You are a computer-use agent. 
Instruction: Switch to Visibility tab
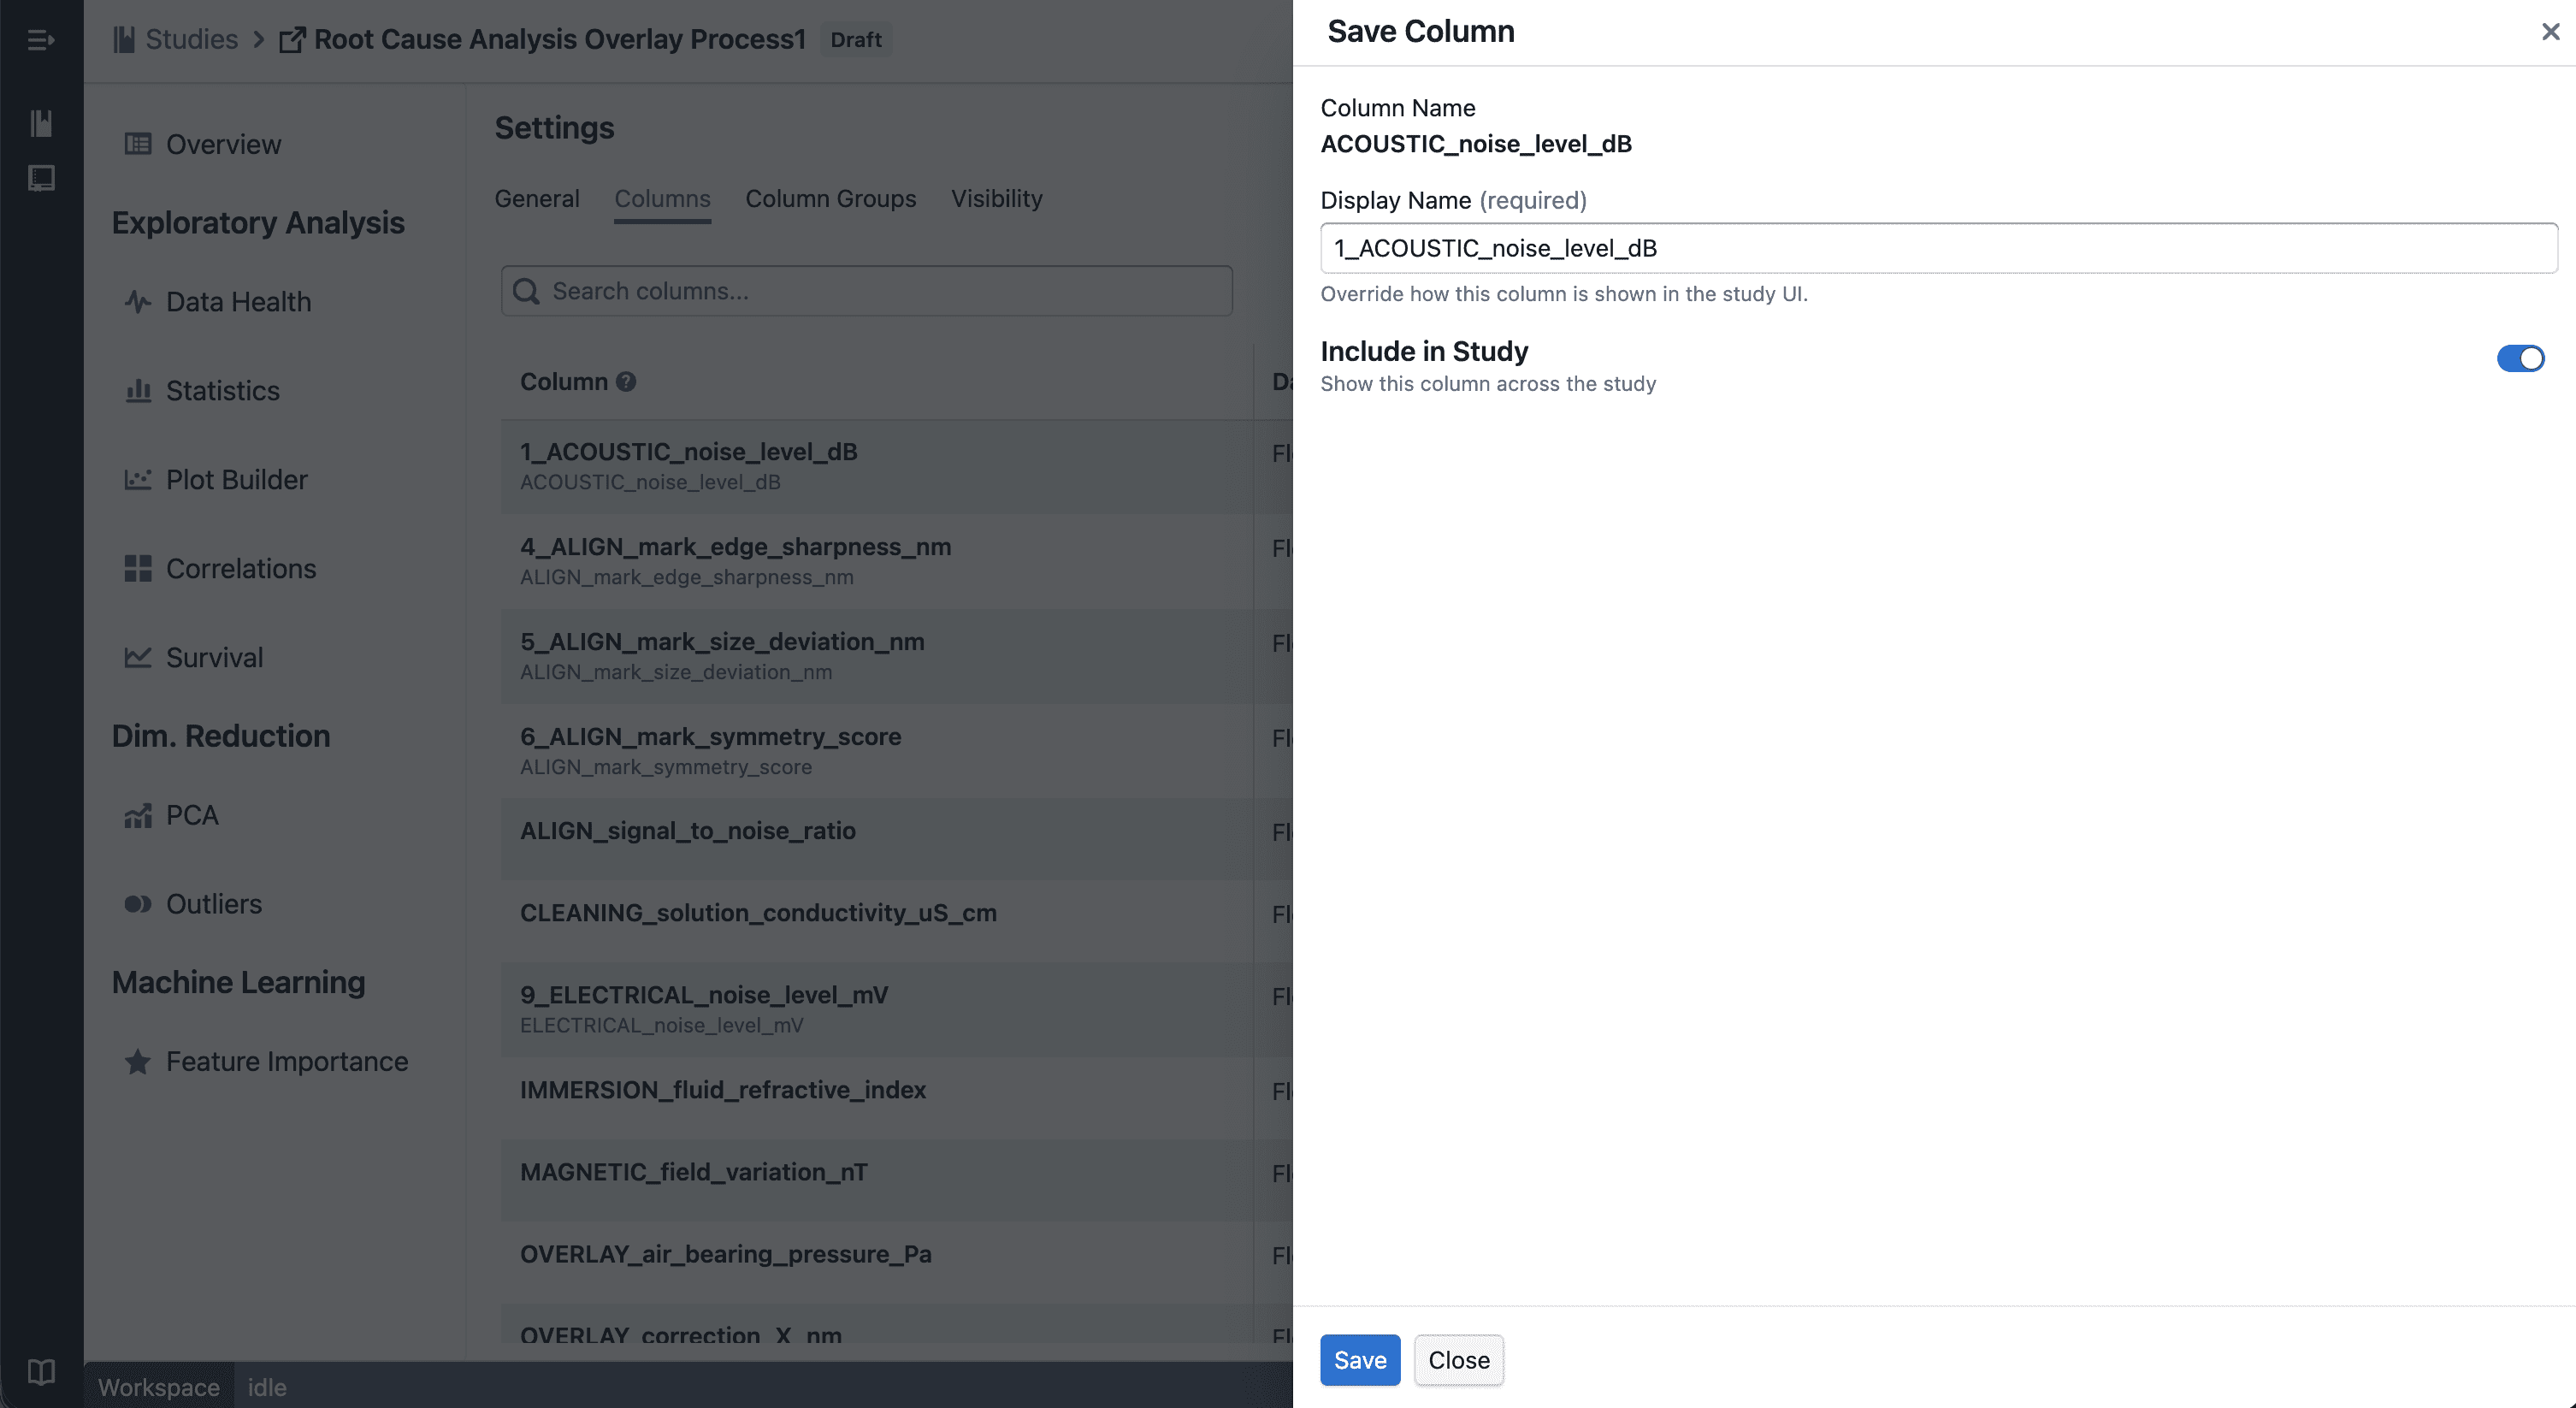point(996,199)
